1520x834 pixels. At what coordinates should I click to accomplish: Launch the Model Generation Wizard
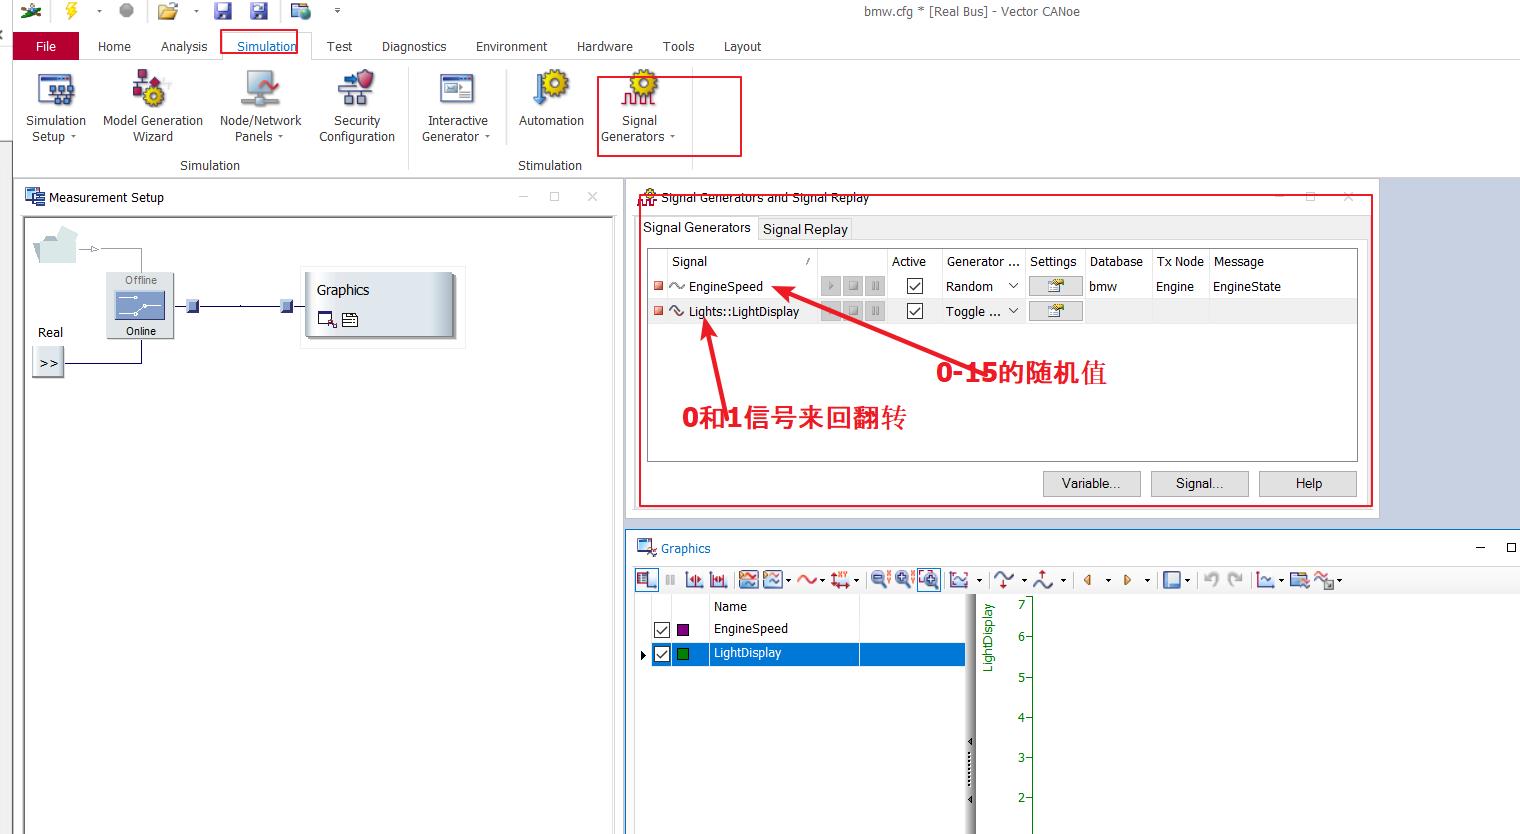click(152, 108)
